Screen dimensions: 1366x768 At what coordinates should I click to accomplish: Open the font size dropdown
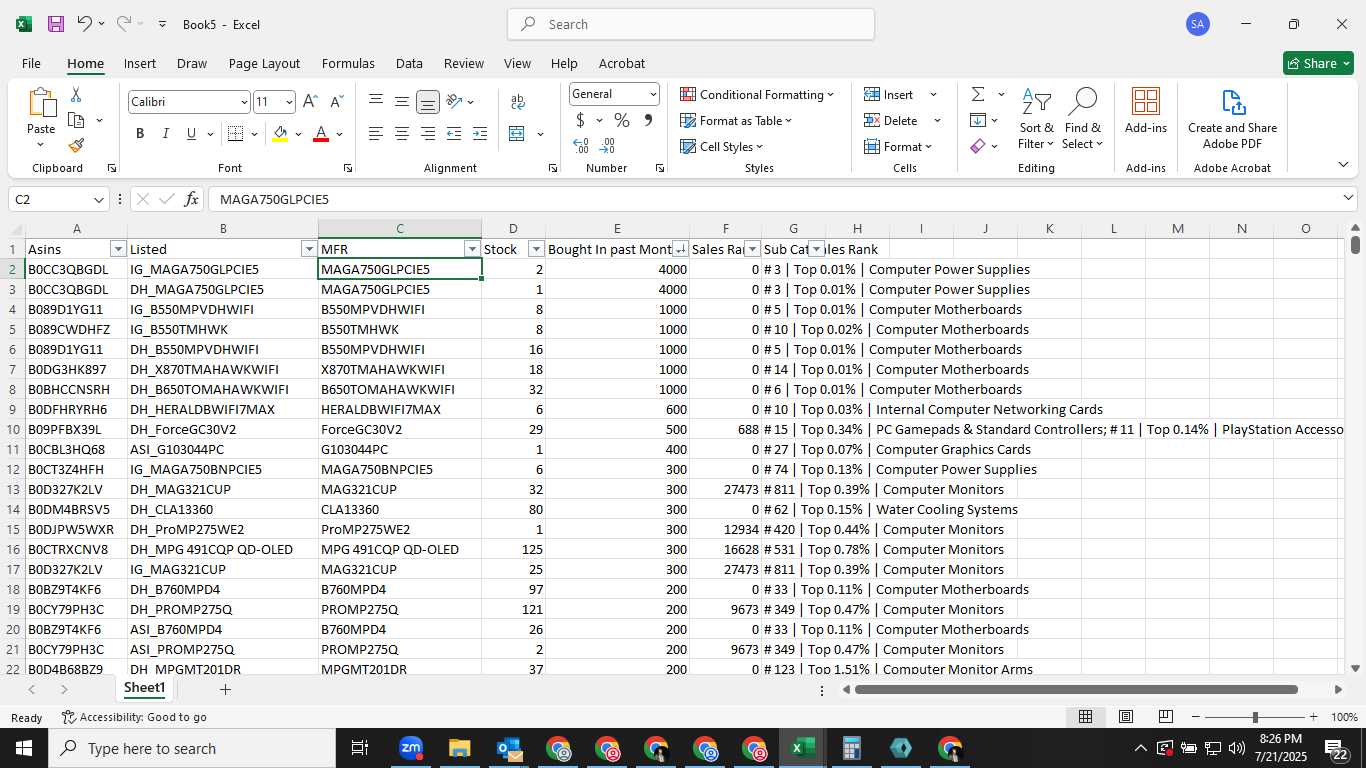point(289,102)
